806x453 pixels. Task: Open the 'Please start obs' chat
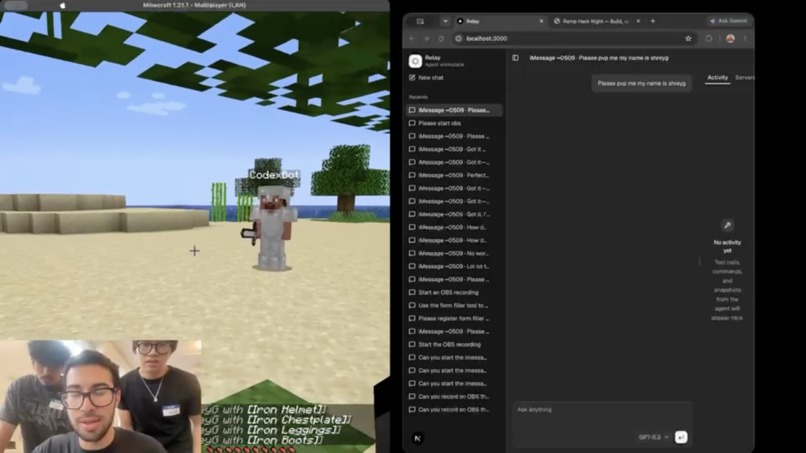click(x=454, y=123)
